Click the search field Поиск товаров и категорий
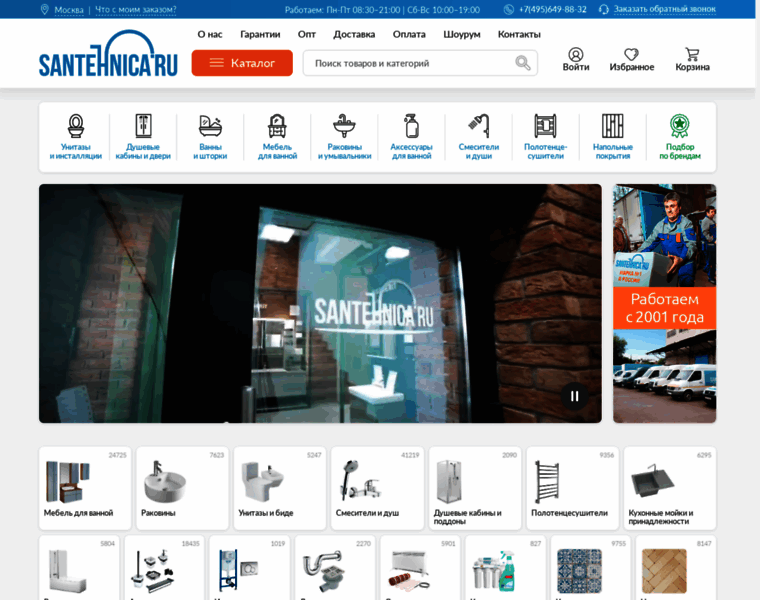Viewport: 760px width, 600px height. click(x=420, y=63)
